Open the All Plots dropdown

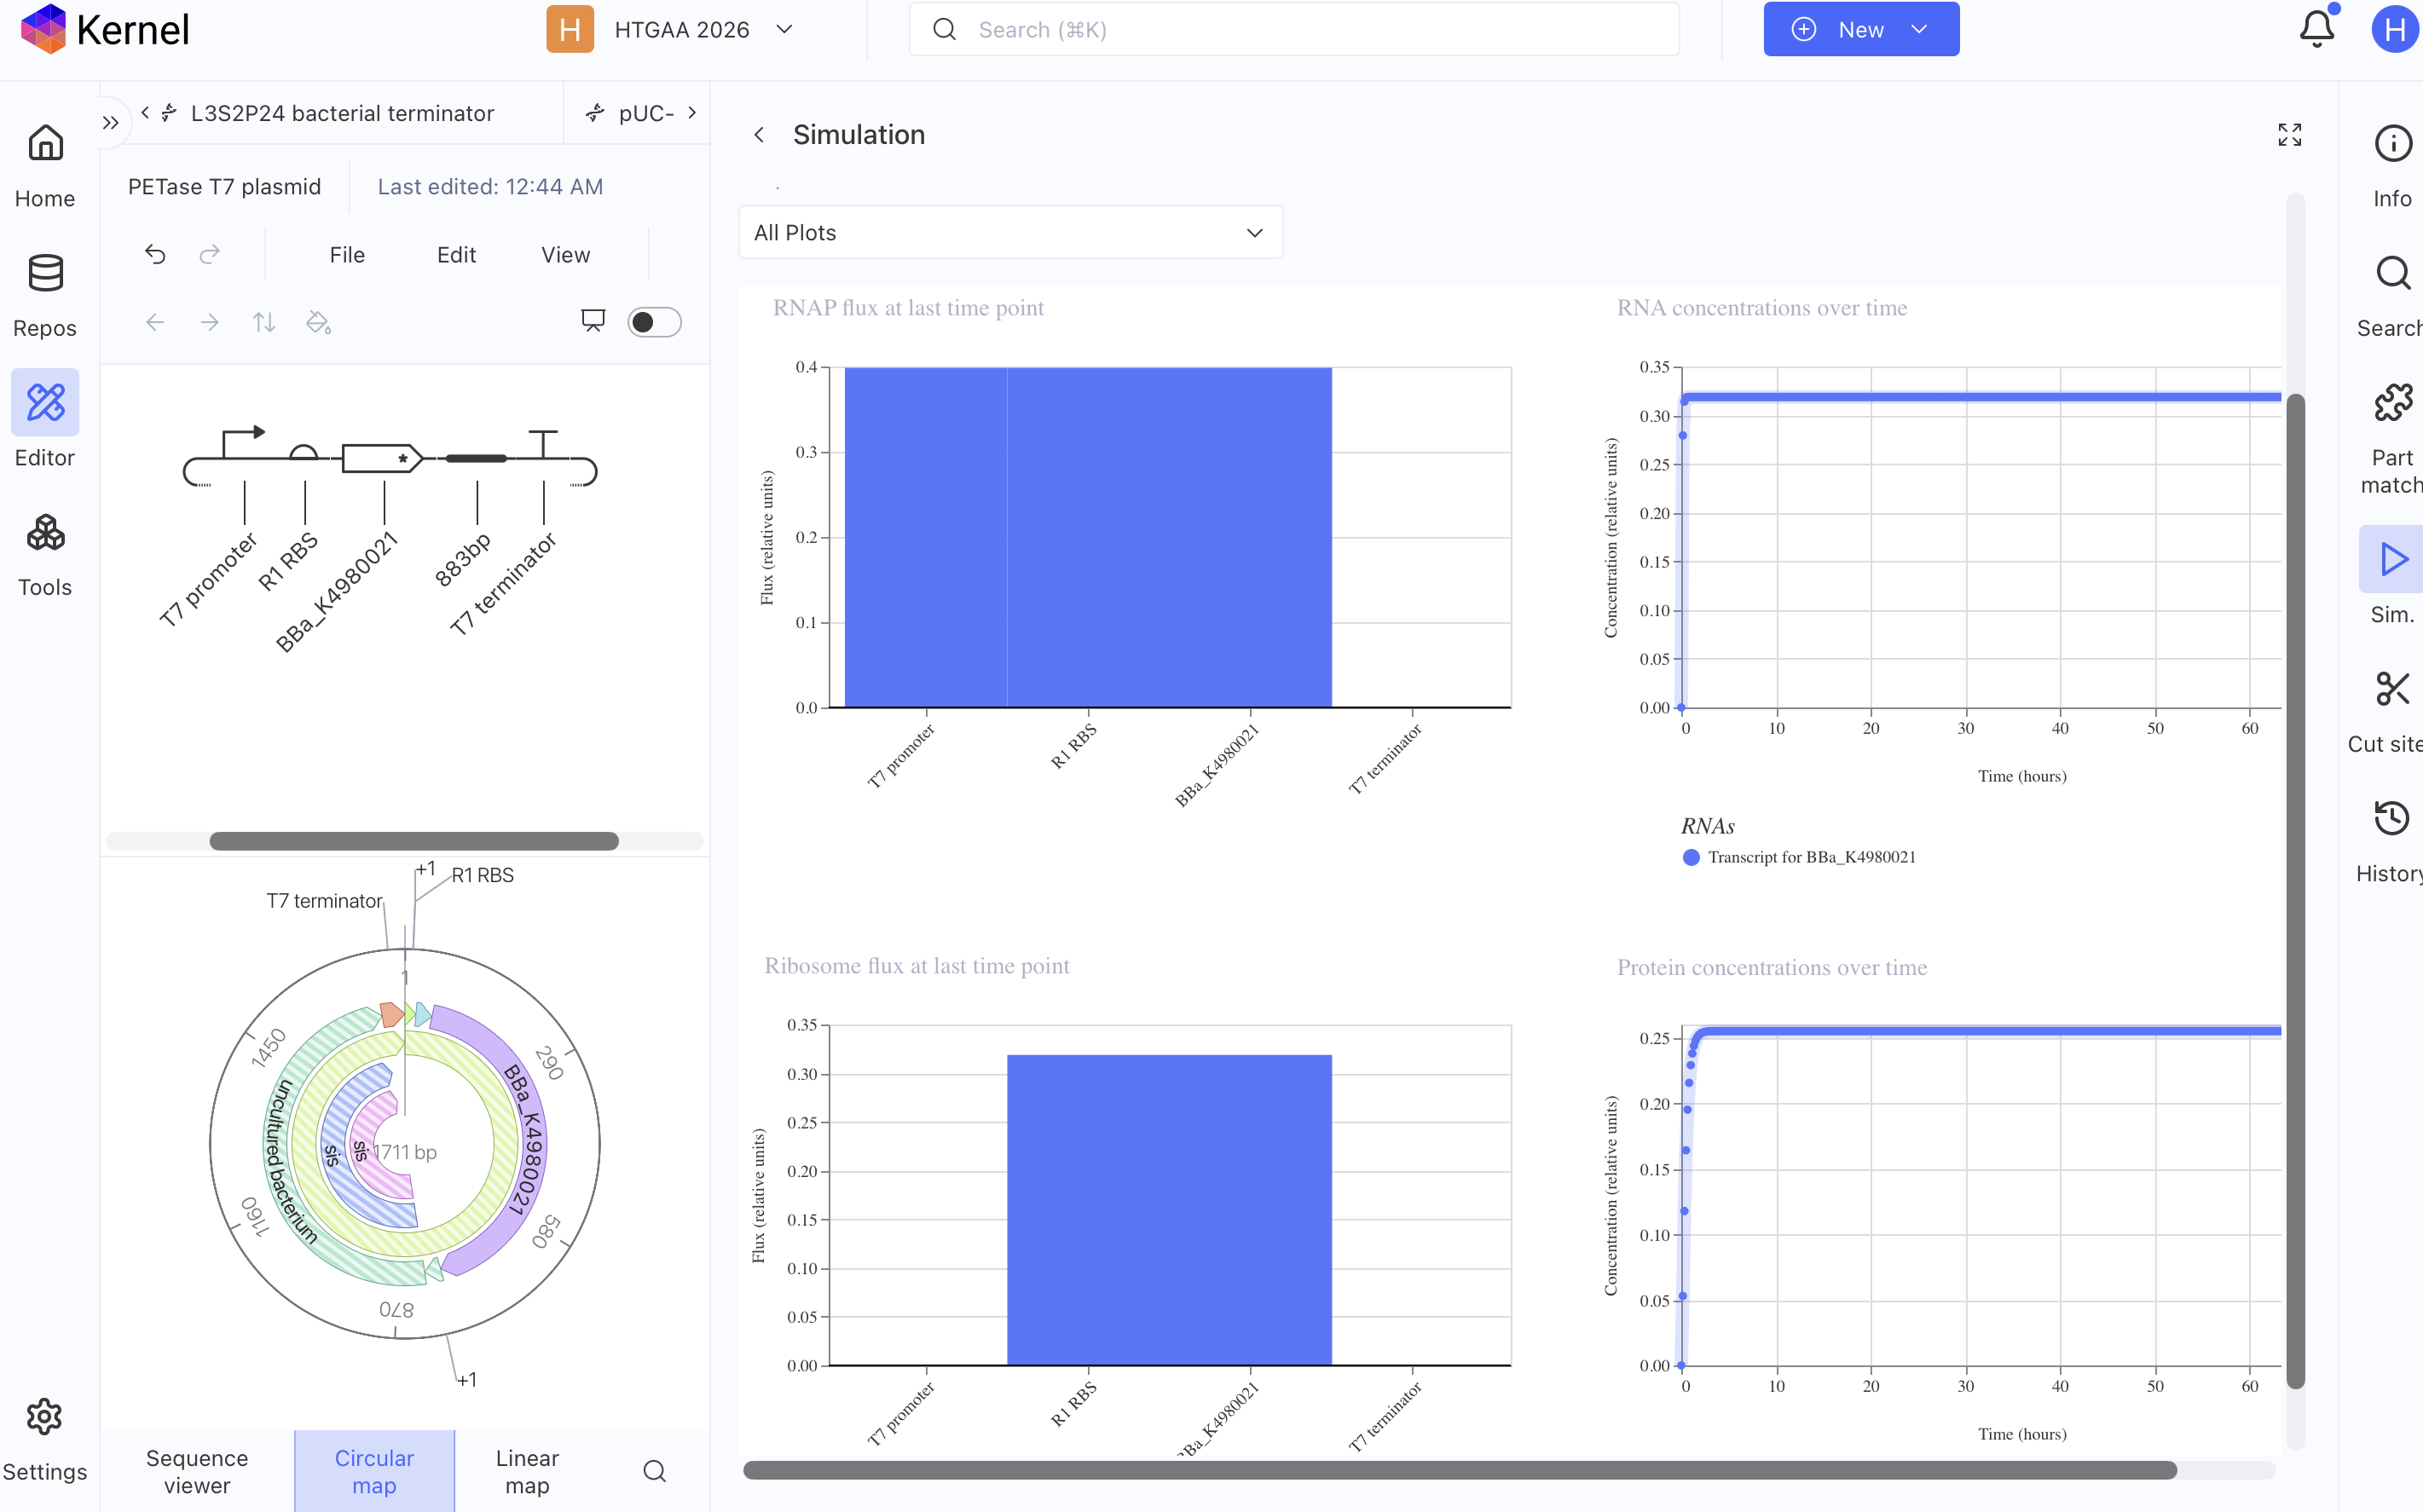click(1010, 232)
